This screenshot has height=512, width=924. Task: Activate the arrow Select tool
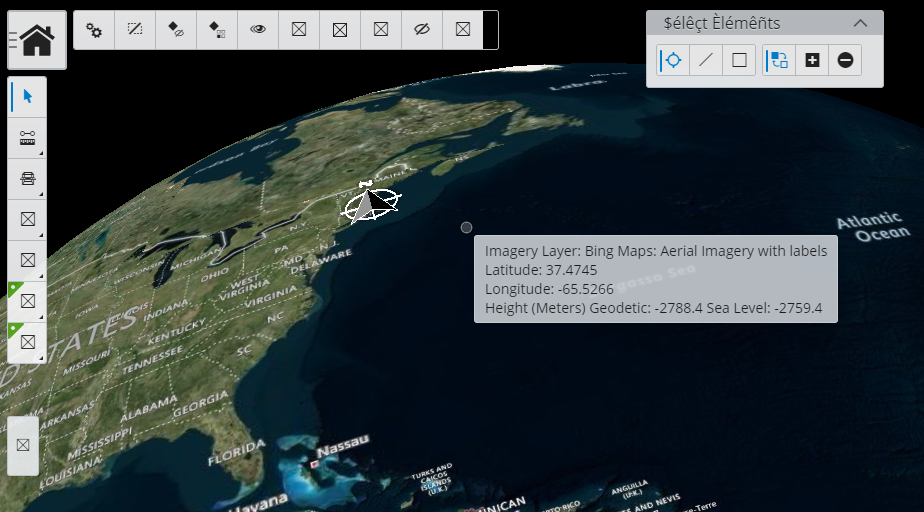27,96
